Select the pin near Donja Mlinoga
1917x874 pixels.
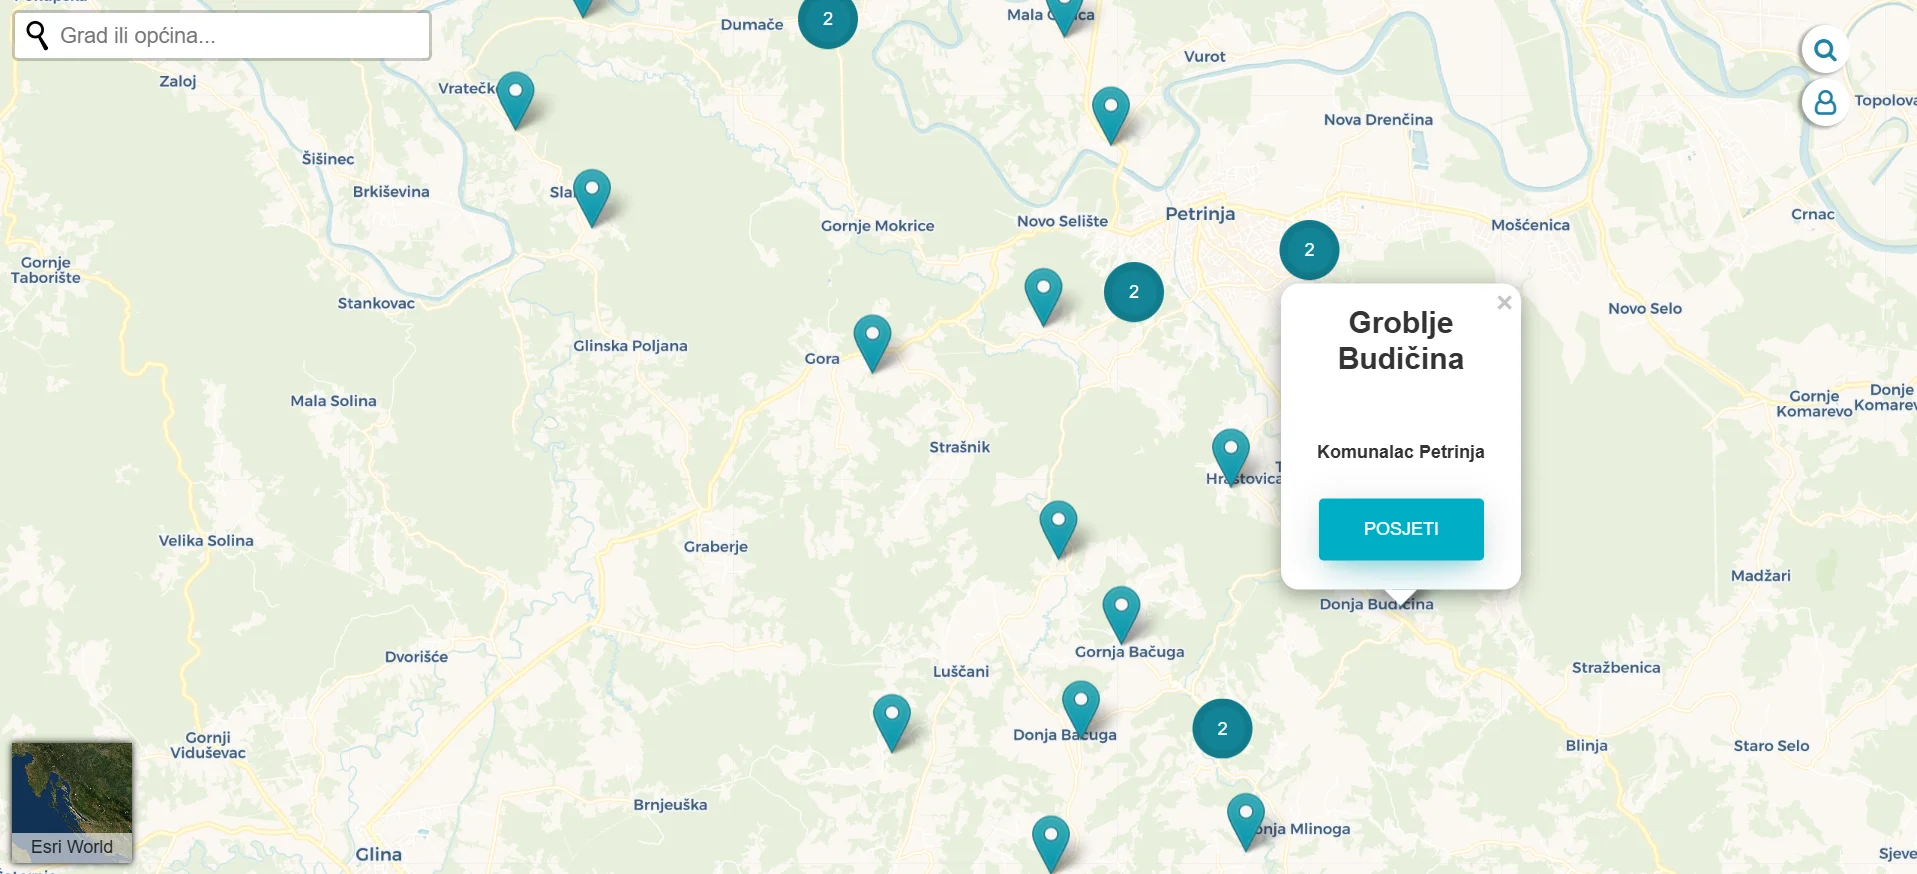point(1245,818)
